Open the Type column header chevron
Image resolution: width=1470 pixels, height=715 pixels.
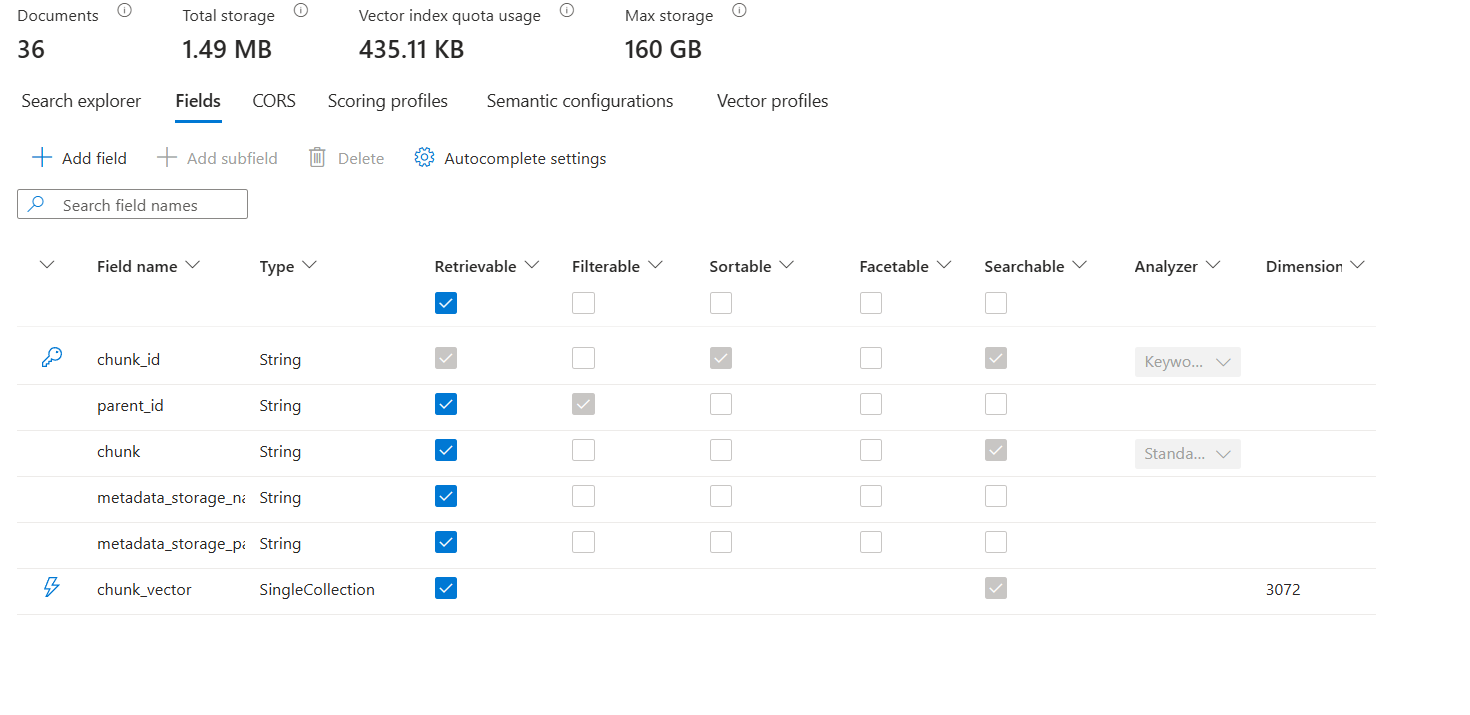click(309, 265)
